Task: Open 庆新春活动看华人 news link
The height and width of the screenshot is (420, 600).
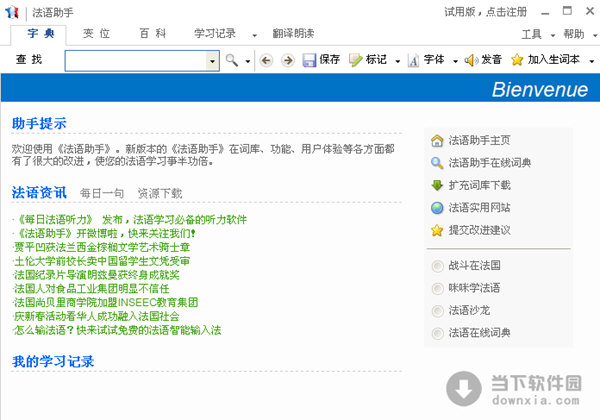Action: pos(96,316)
